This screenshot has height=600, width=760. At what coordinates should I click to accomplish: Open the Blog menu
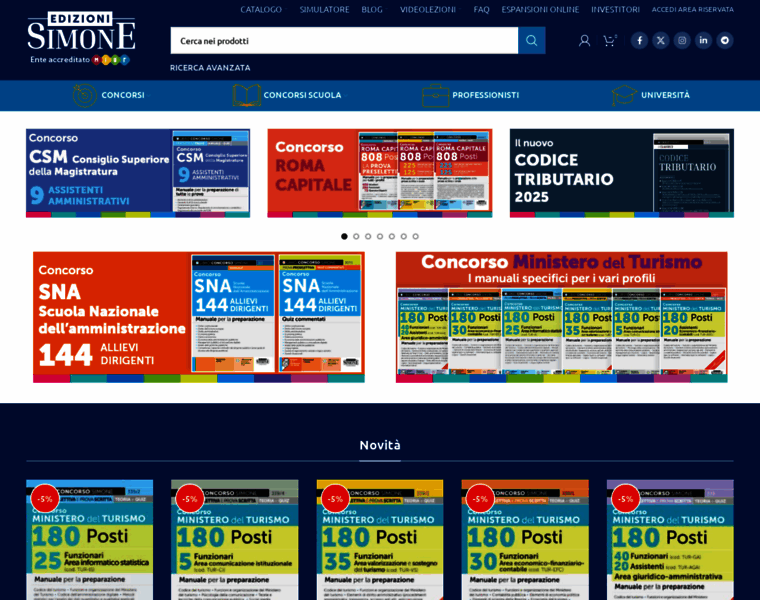pyautogui.click(x=372, y=10)
